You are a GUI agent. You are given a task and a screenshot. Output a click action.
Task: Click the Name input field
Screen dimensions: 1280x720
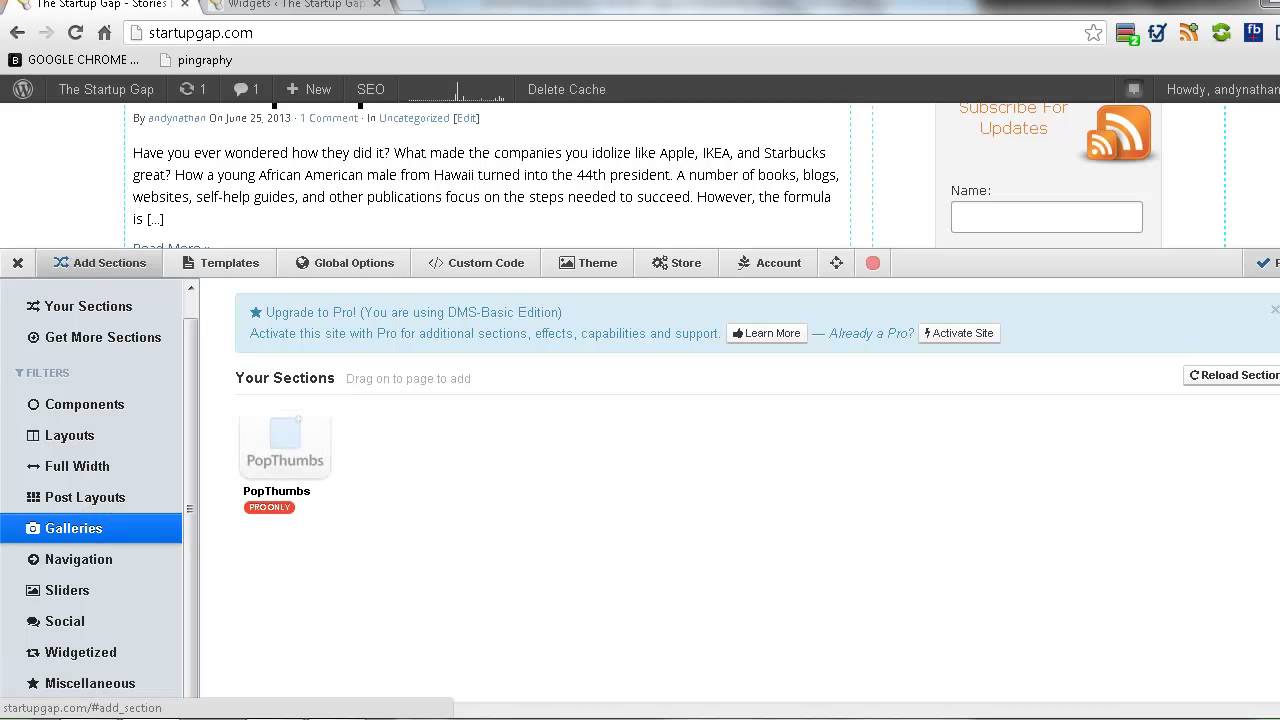1046,217
